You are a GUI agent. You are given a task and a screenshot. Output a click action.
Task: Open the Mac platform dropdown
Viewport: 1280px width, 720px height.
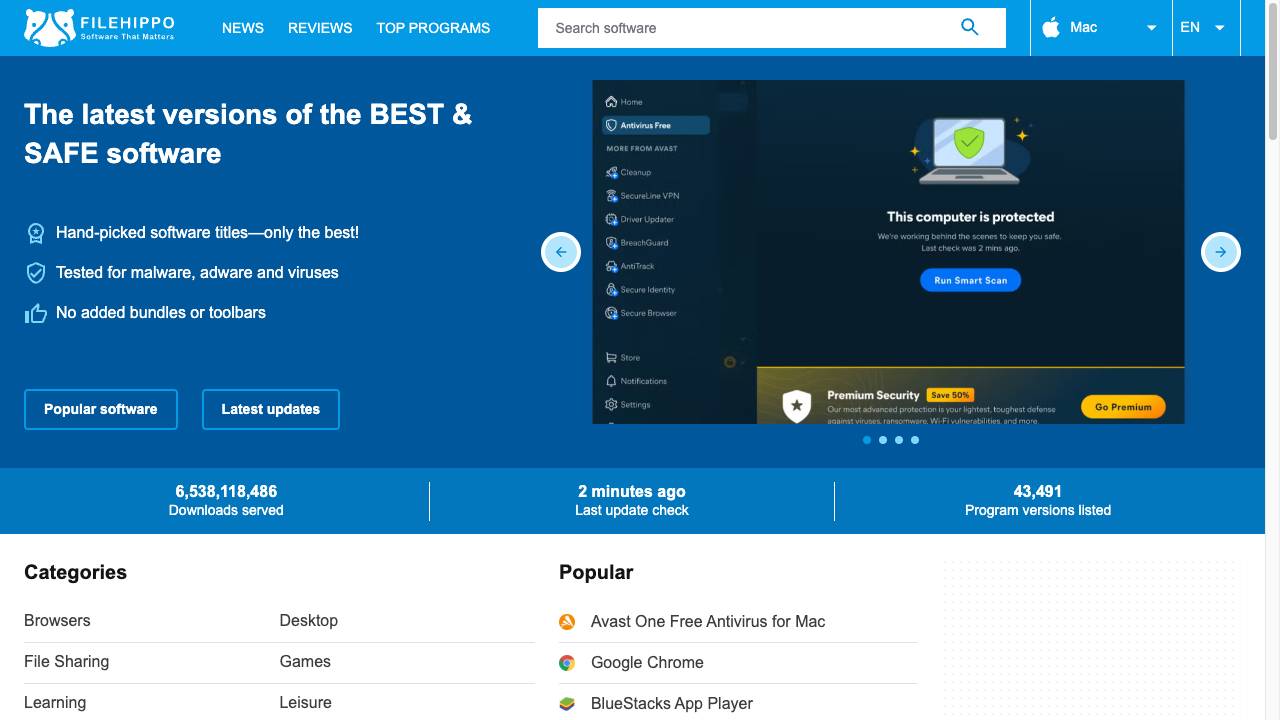[x=1101, y=28]
